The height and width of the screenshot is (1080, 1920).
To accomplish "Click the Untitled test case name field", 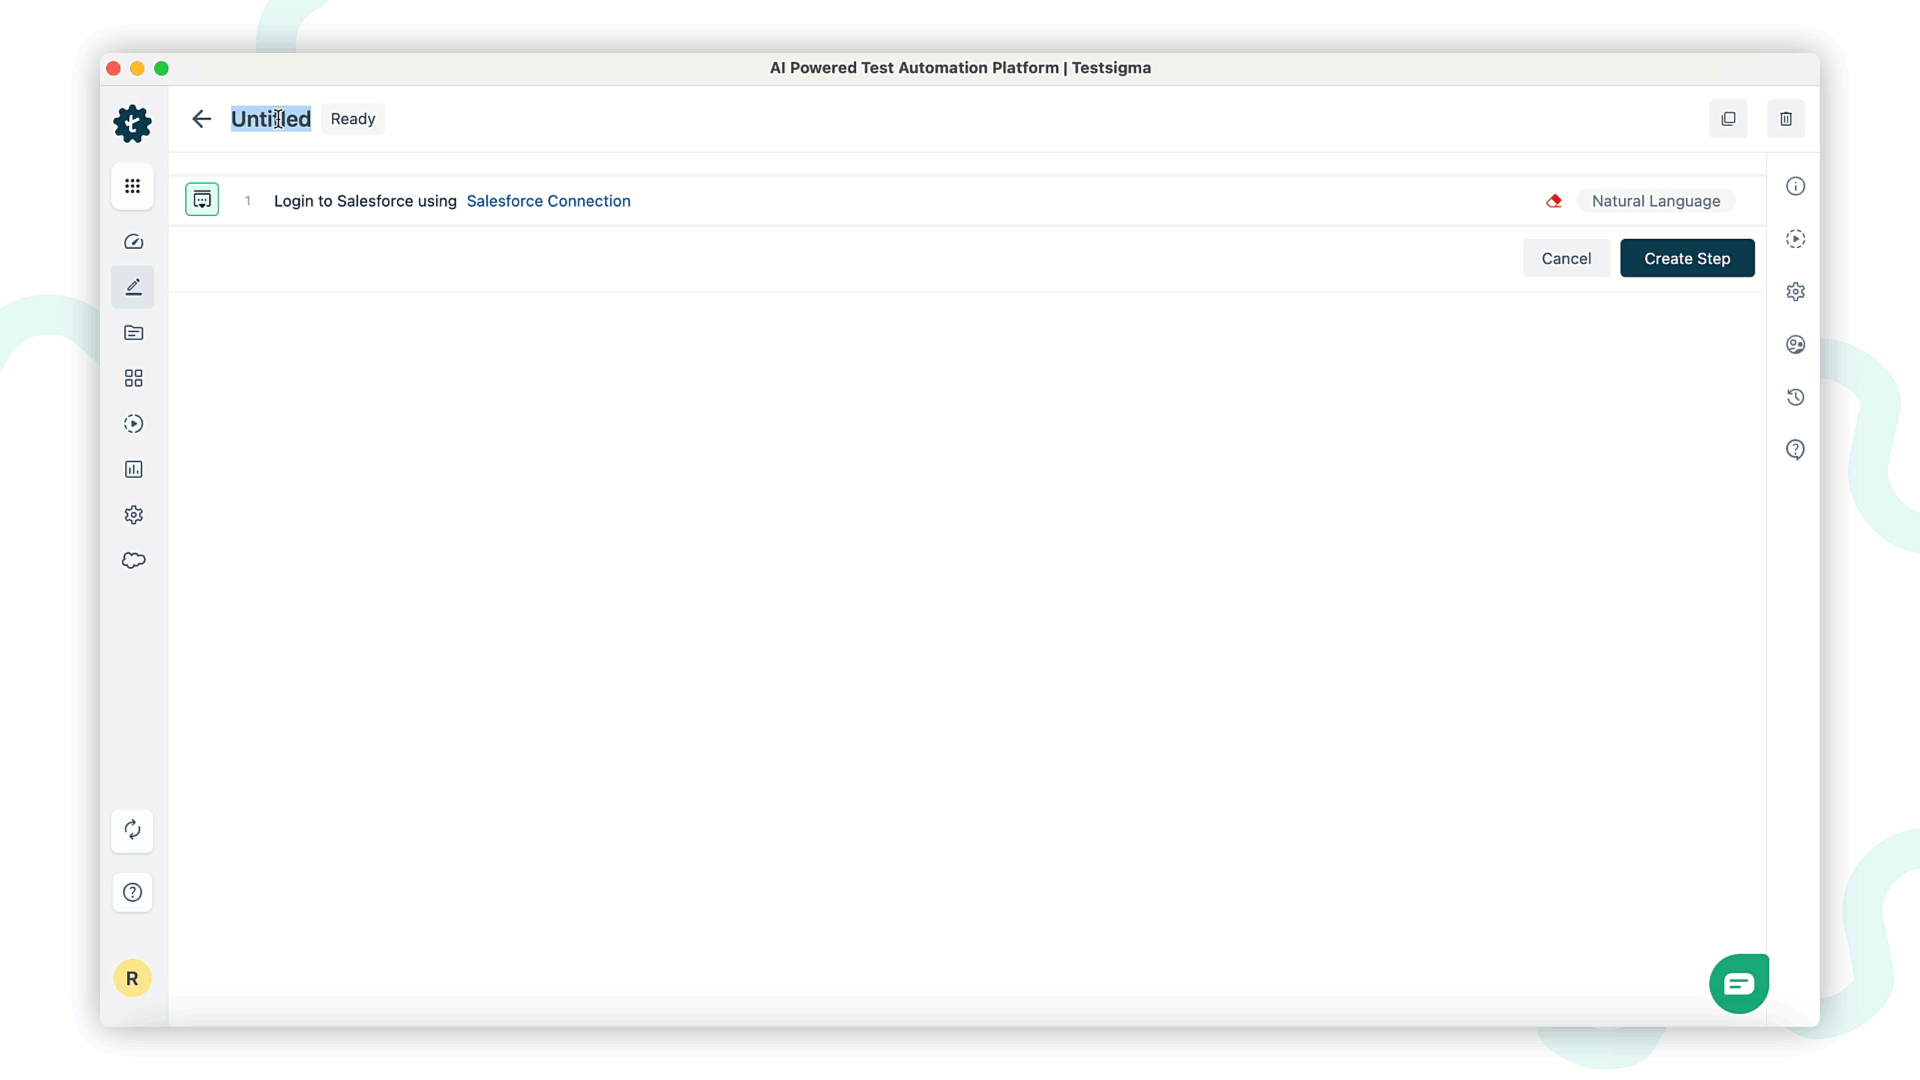I will pyautogui.click(x=271, y=119).
